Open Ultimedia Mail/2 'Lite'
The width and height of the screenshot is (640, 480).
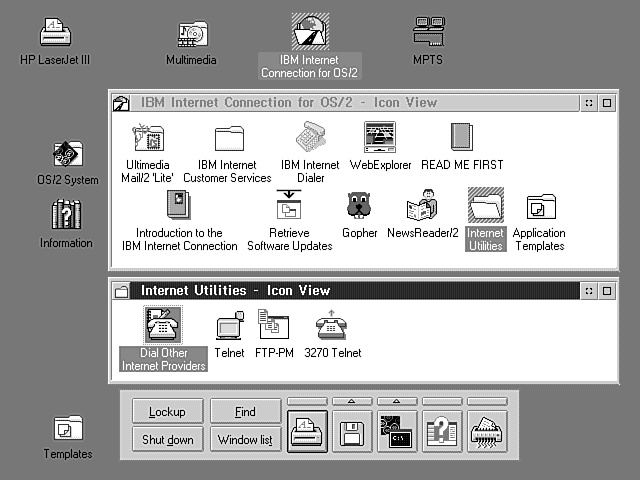tap(149, 139)
